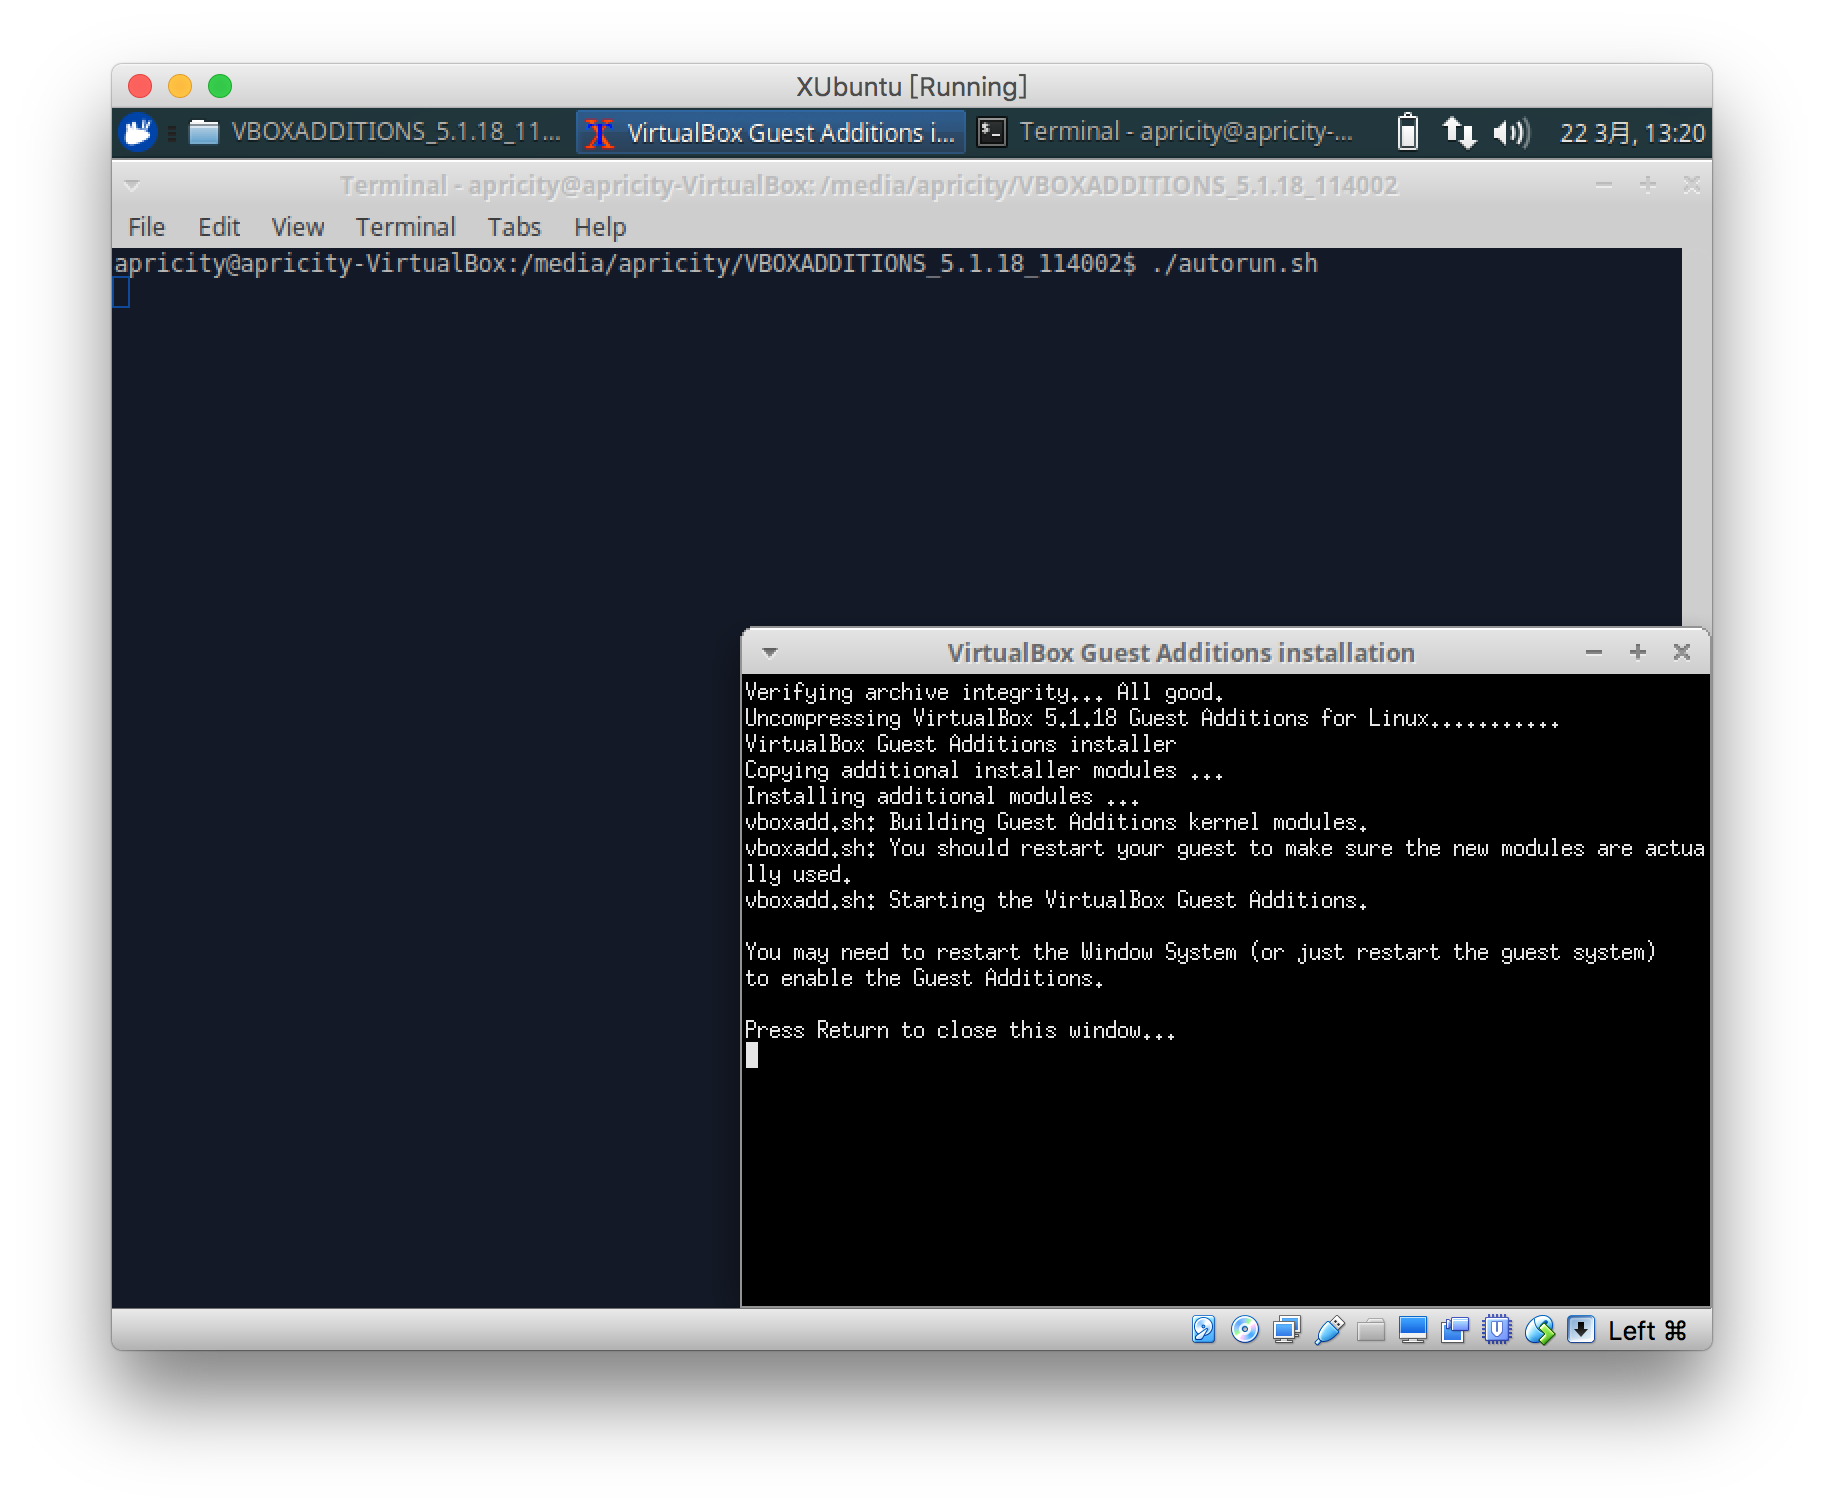
Task: Switch to VBOXADDITIONS file manager taskbar button
Action: tap(376, 132)
